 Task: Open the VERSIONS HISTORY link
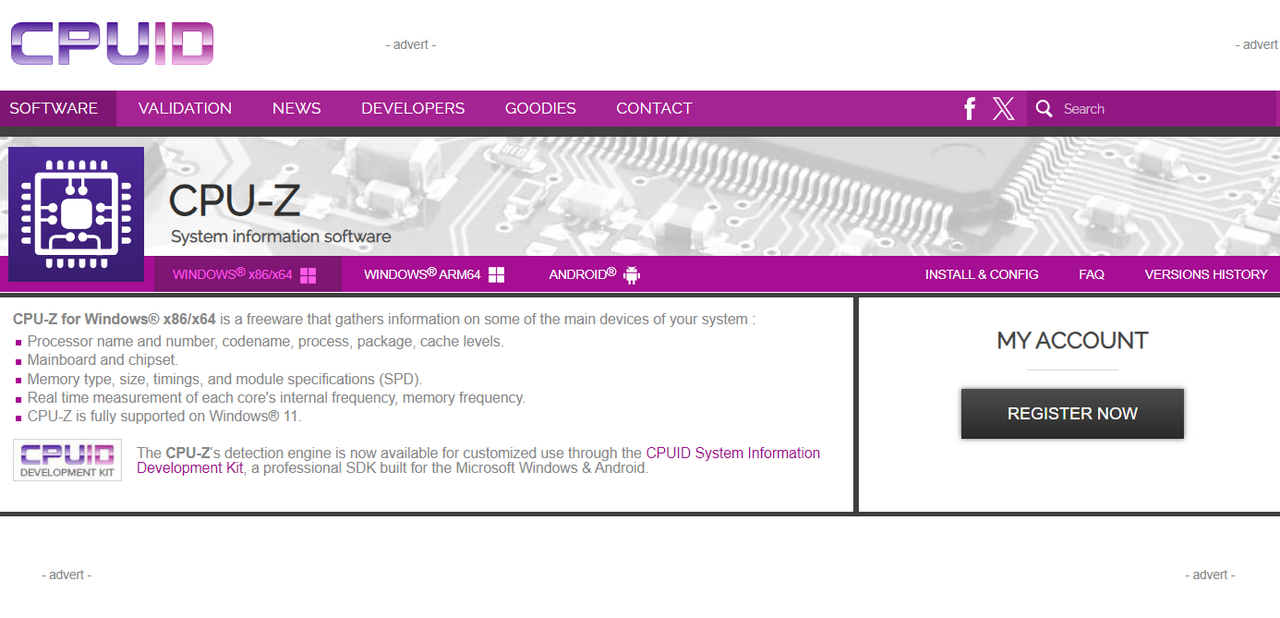pyautogui.click(x=1205, y=274)
